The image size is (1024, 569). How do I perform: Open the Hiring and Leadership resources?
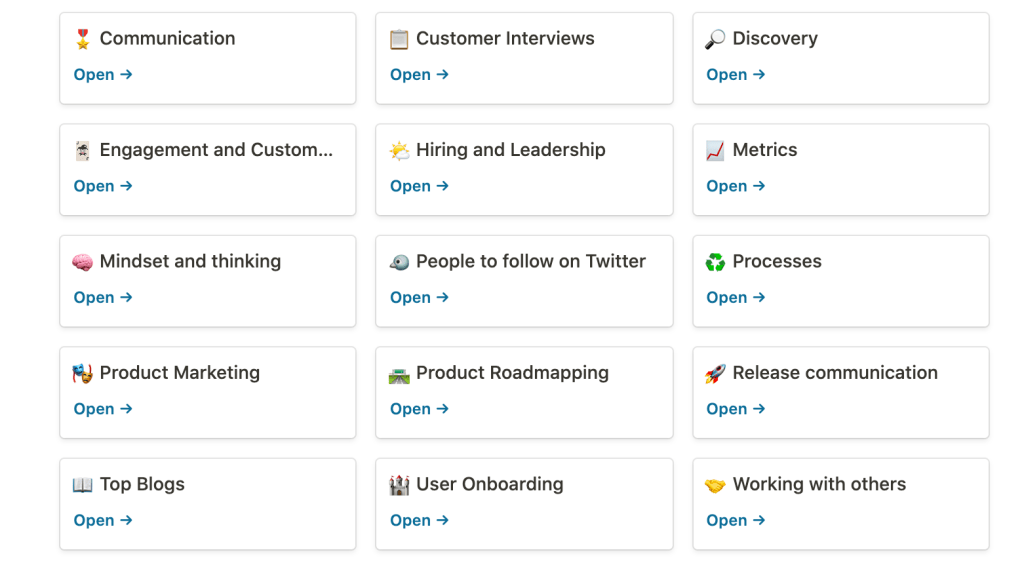[419, 186]
